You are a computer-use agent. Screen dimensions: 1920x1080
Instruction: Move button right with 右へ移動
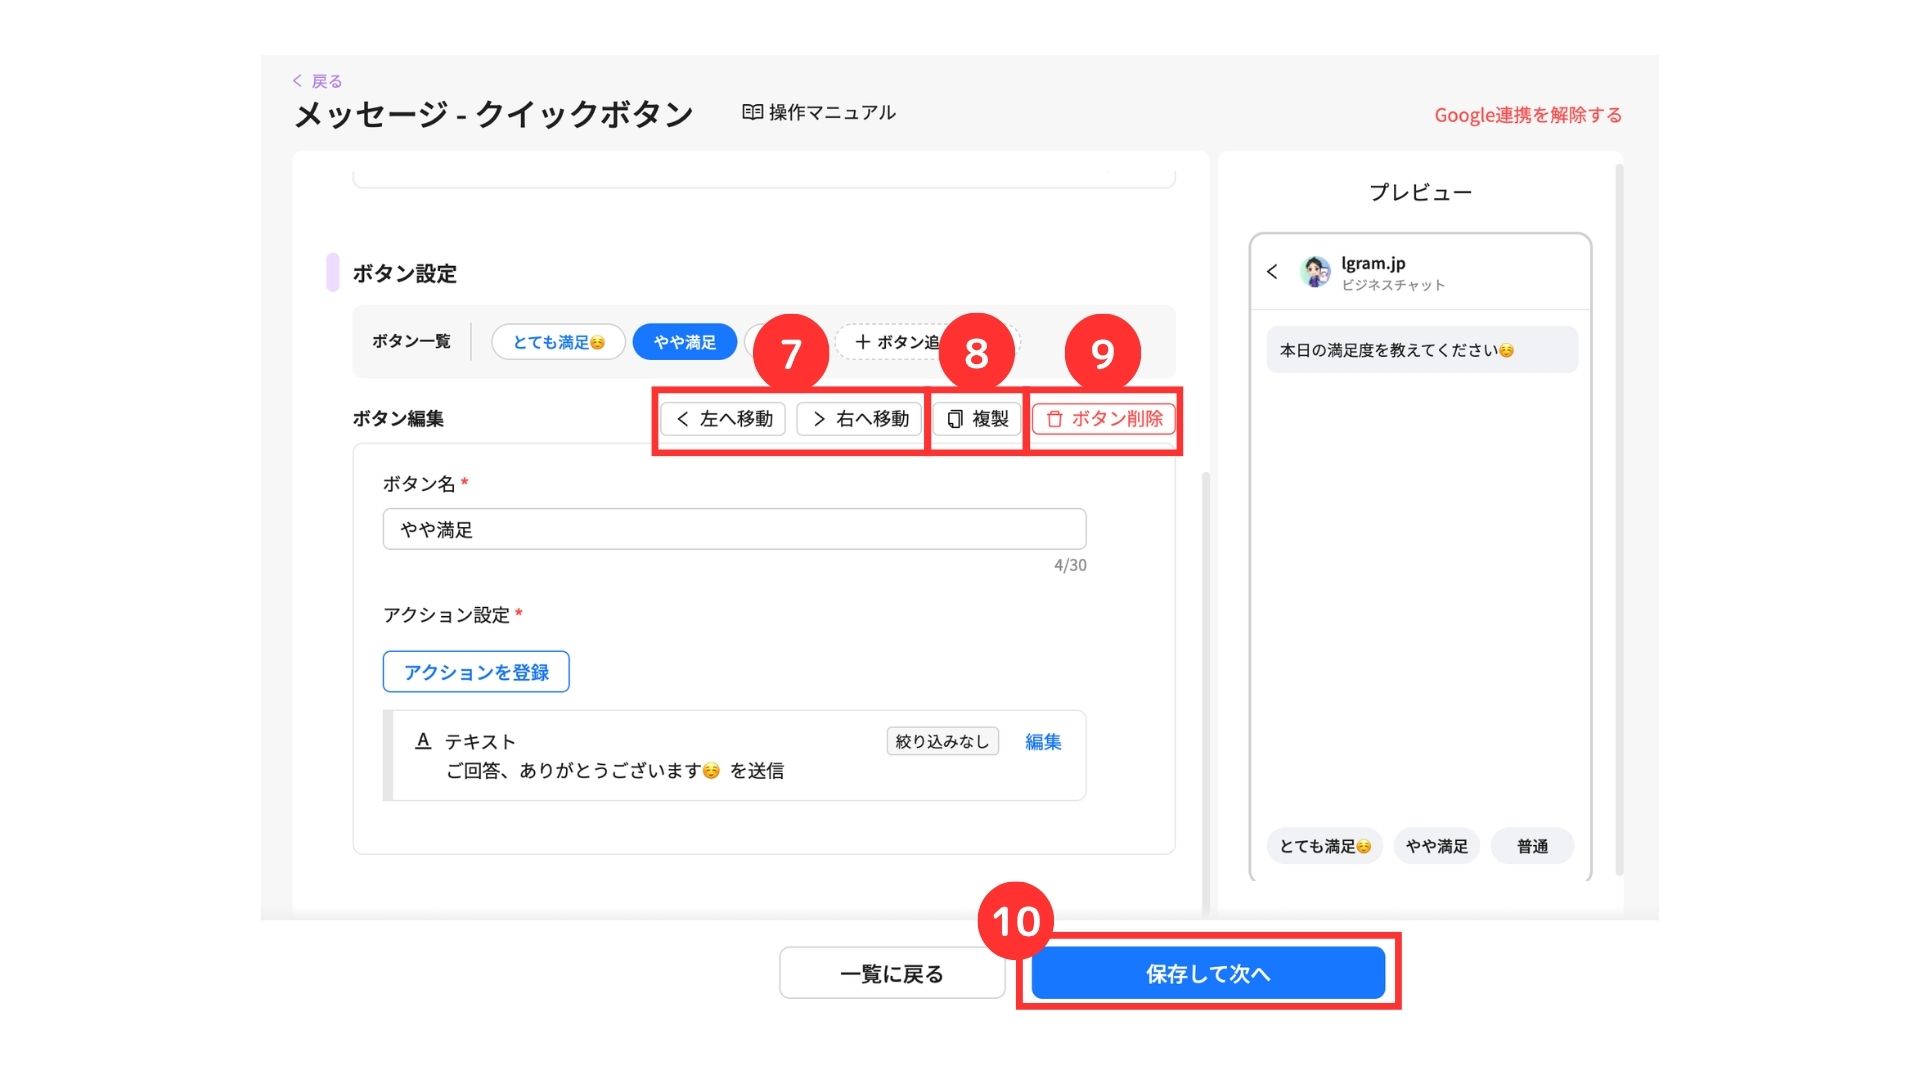point(860,419)
